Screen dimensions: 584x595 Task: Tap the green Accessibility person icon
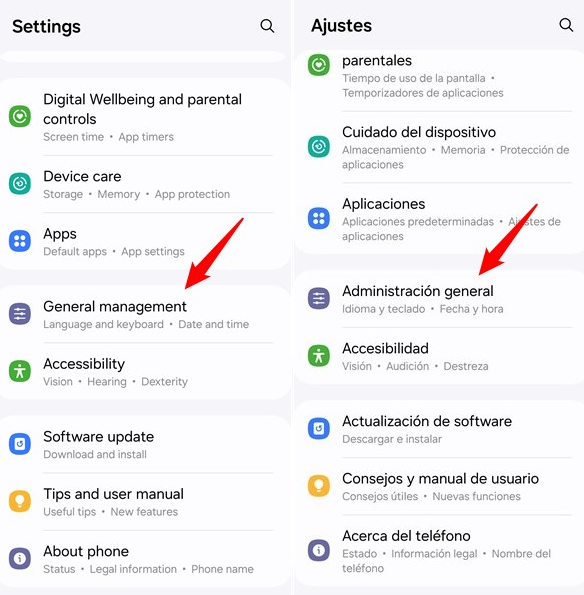[x=20, y=371]
